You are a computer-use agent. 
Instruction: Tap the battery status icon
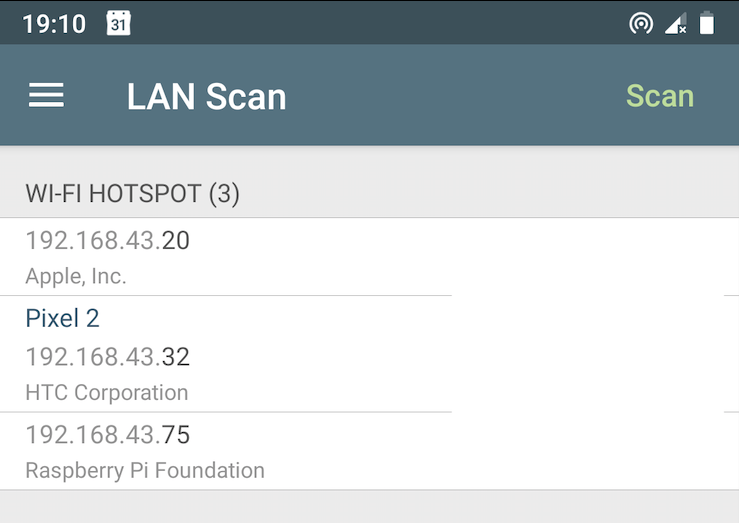pos(706,23)
